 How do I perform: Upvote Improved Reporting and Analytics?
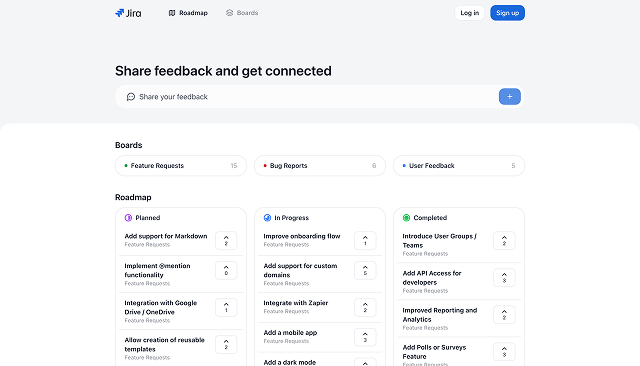(x=504, y=315)
